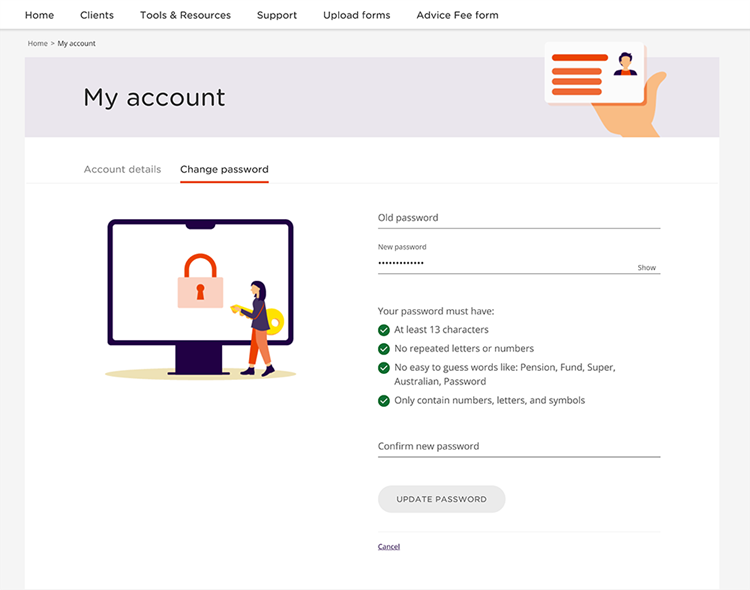
Task: Click the ID card illustration in the banner
Action: [594, 73]
